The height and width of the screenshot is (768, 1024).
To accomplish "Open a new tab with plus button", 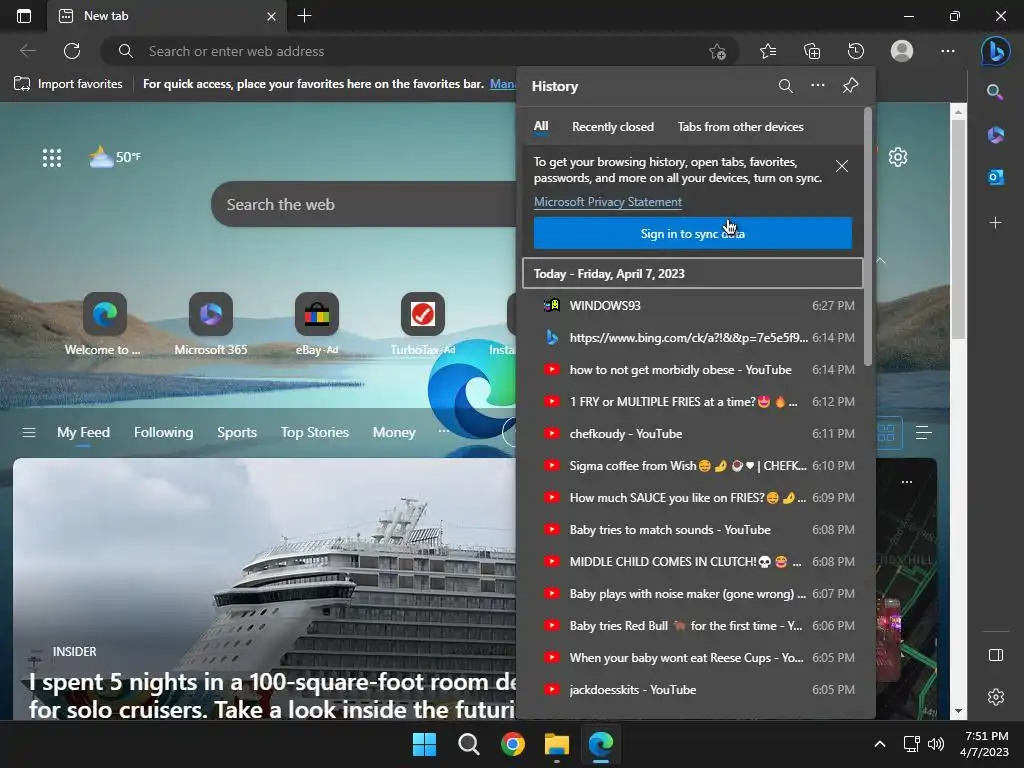I will [304, 16].
